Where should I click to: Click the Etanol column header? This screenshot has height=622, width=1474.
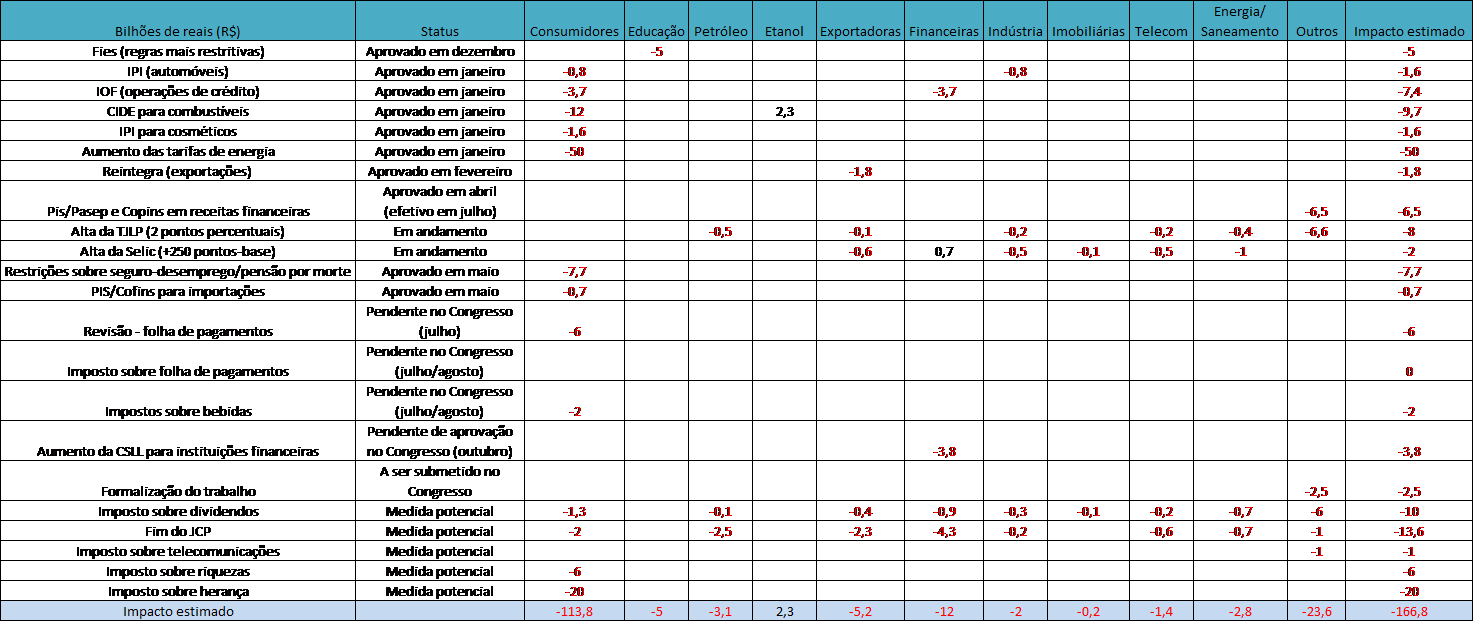point(784,31)
